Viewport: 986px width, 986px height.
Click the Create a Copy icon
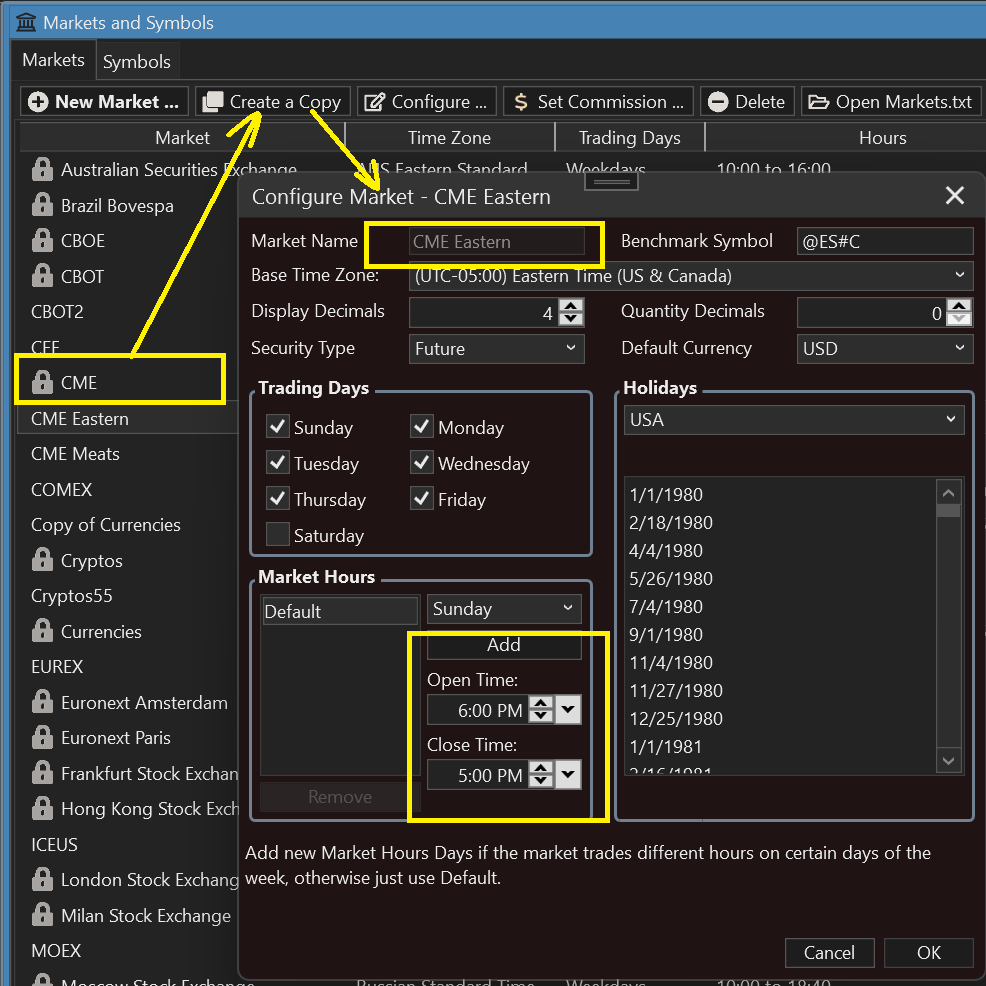coord(213,102)
